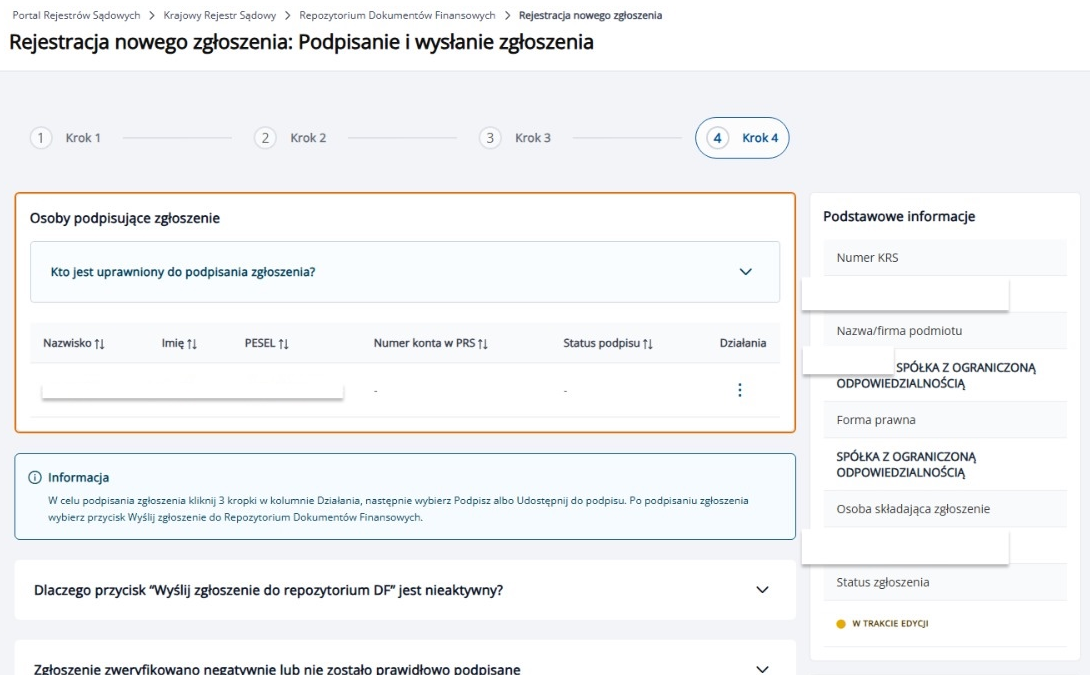
Task: Click the Numer KRS label
Action: [x=868, y=258]
